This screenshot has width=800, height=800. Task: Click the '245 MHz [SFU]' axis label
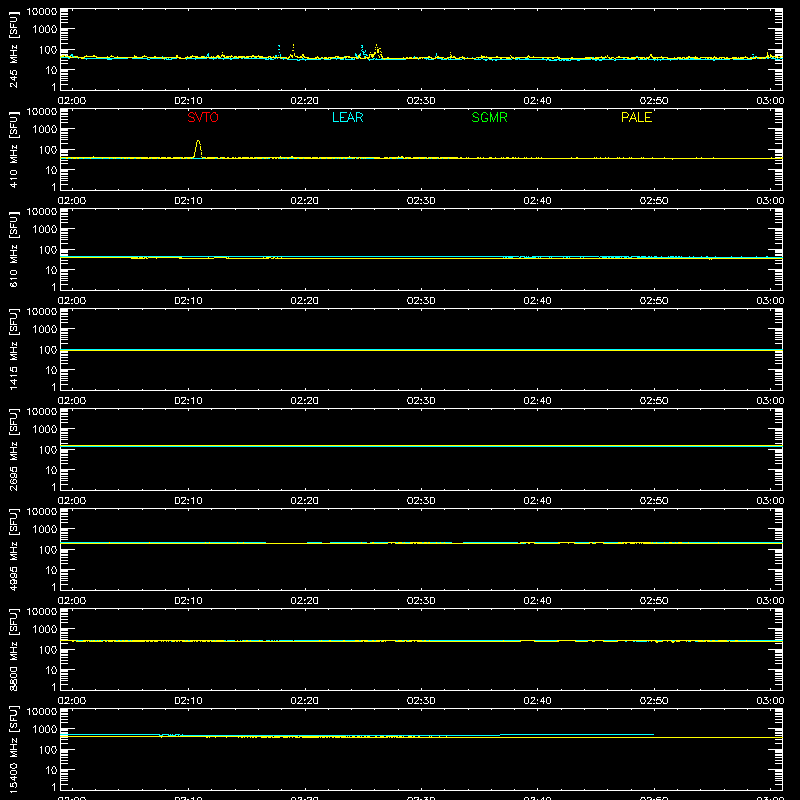pyautogui.click(x=13, y=49)
